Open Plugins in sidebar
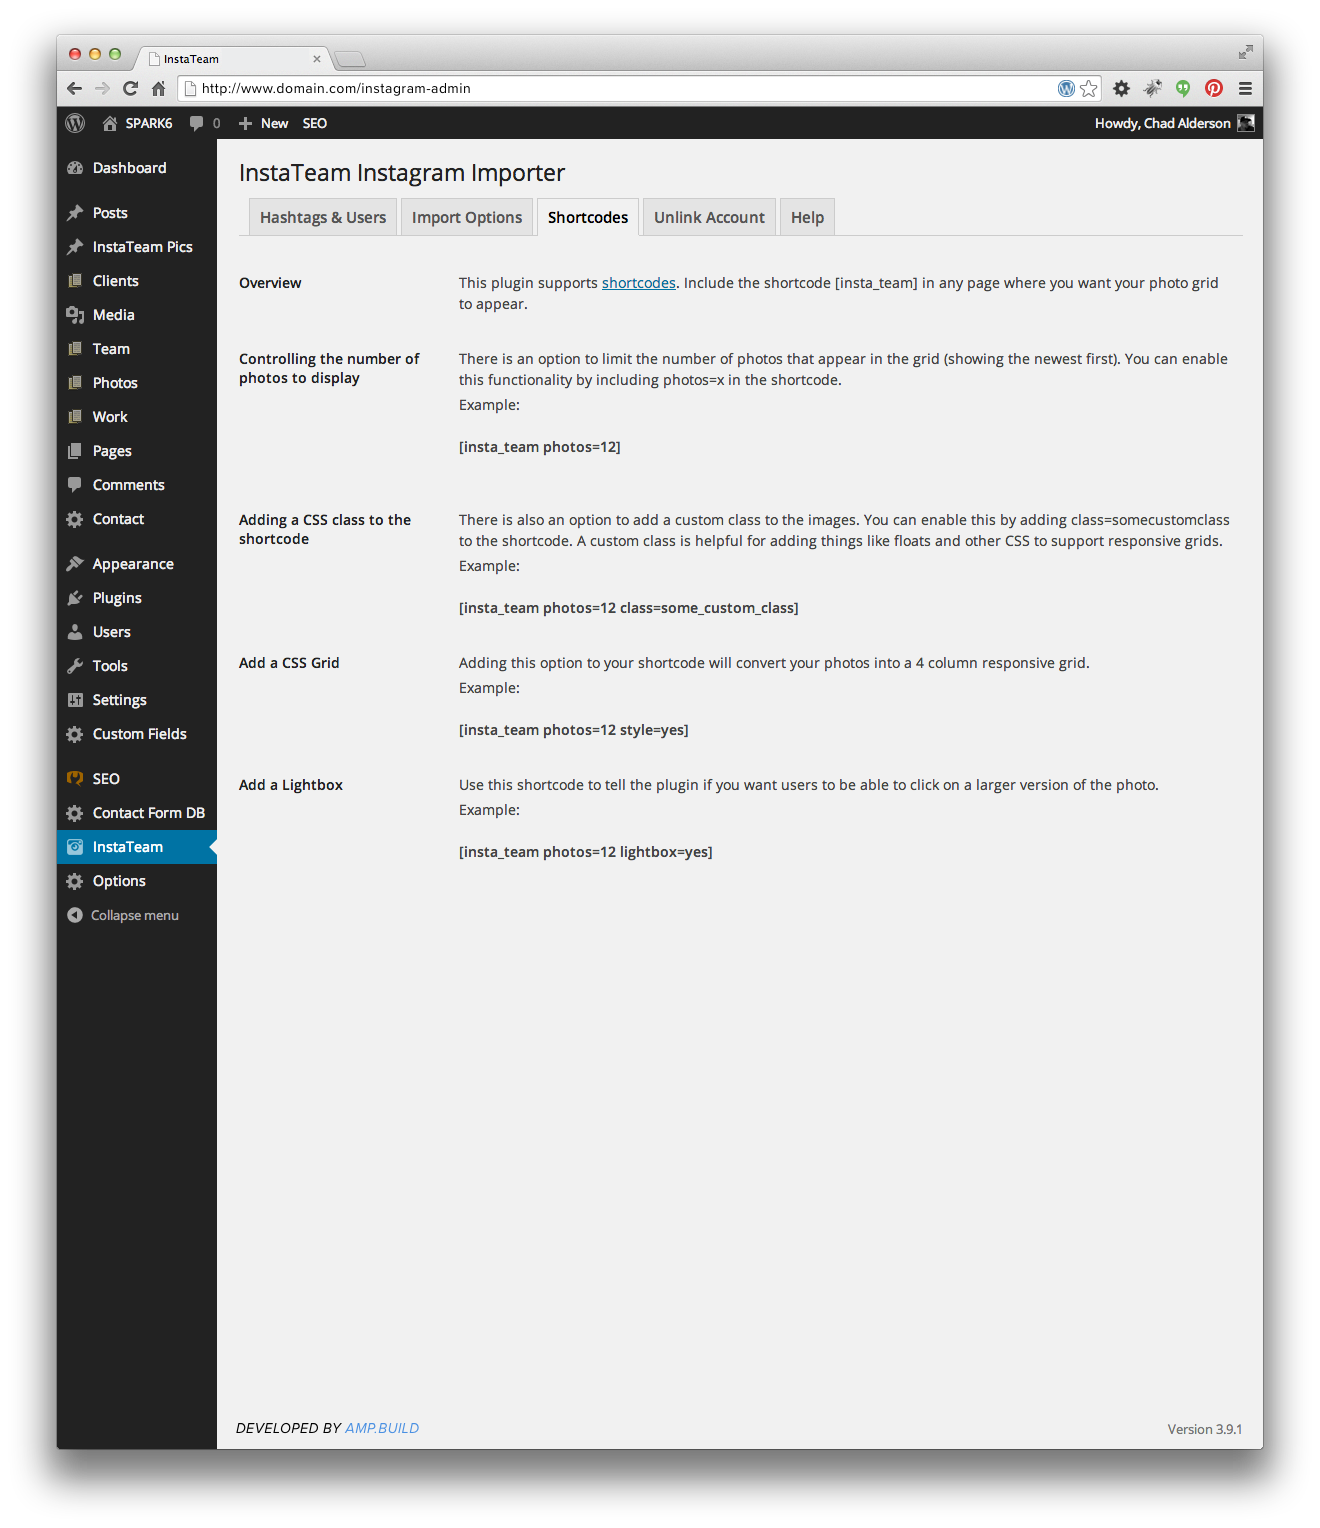Screen dimensions: 1320x1528 137,598
